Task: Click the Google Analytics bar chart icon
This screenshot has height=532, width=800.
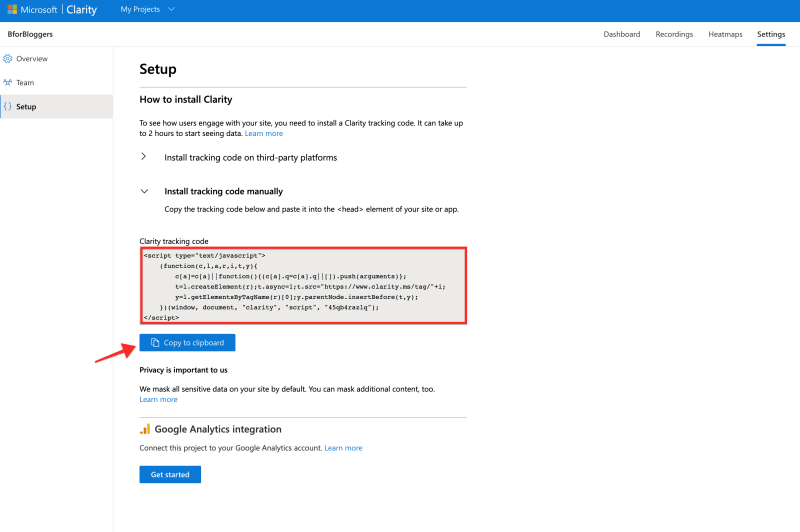Action: (145, 429)
